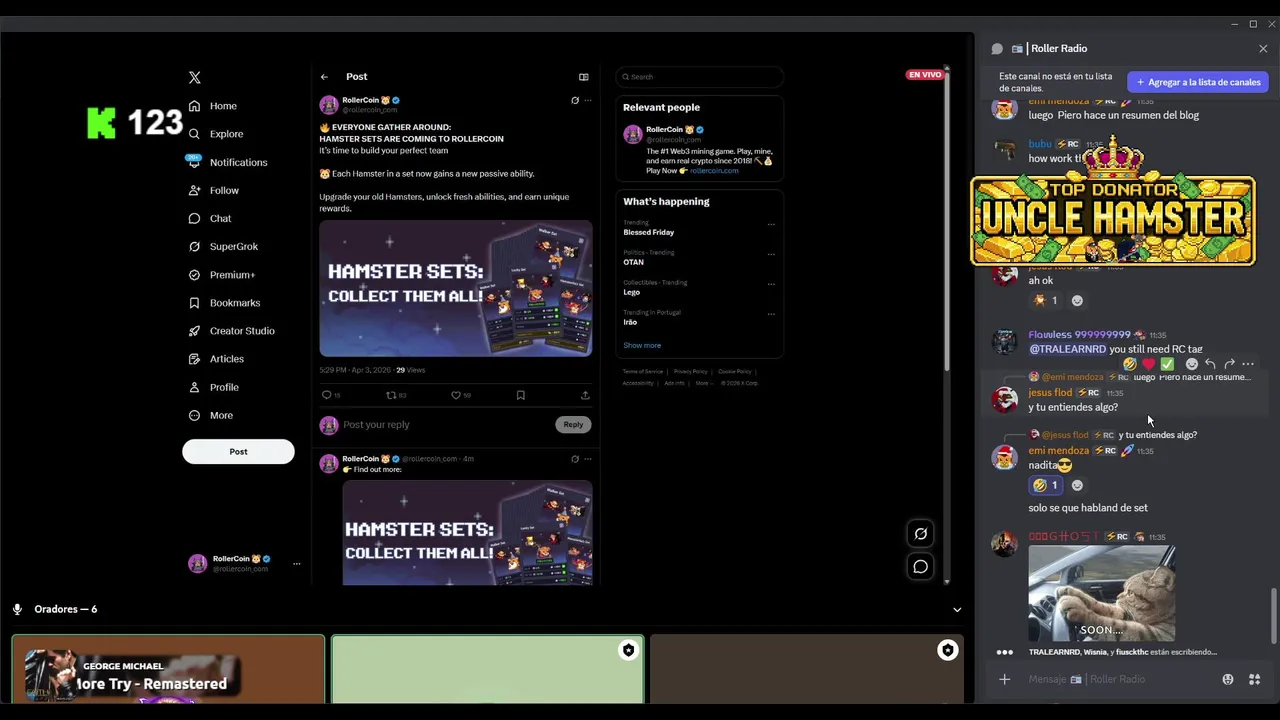Click the gray Reply button
The height and width of the screenshot is (720, 1280).
(573, 425)
